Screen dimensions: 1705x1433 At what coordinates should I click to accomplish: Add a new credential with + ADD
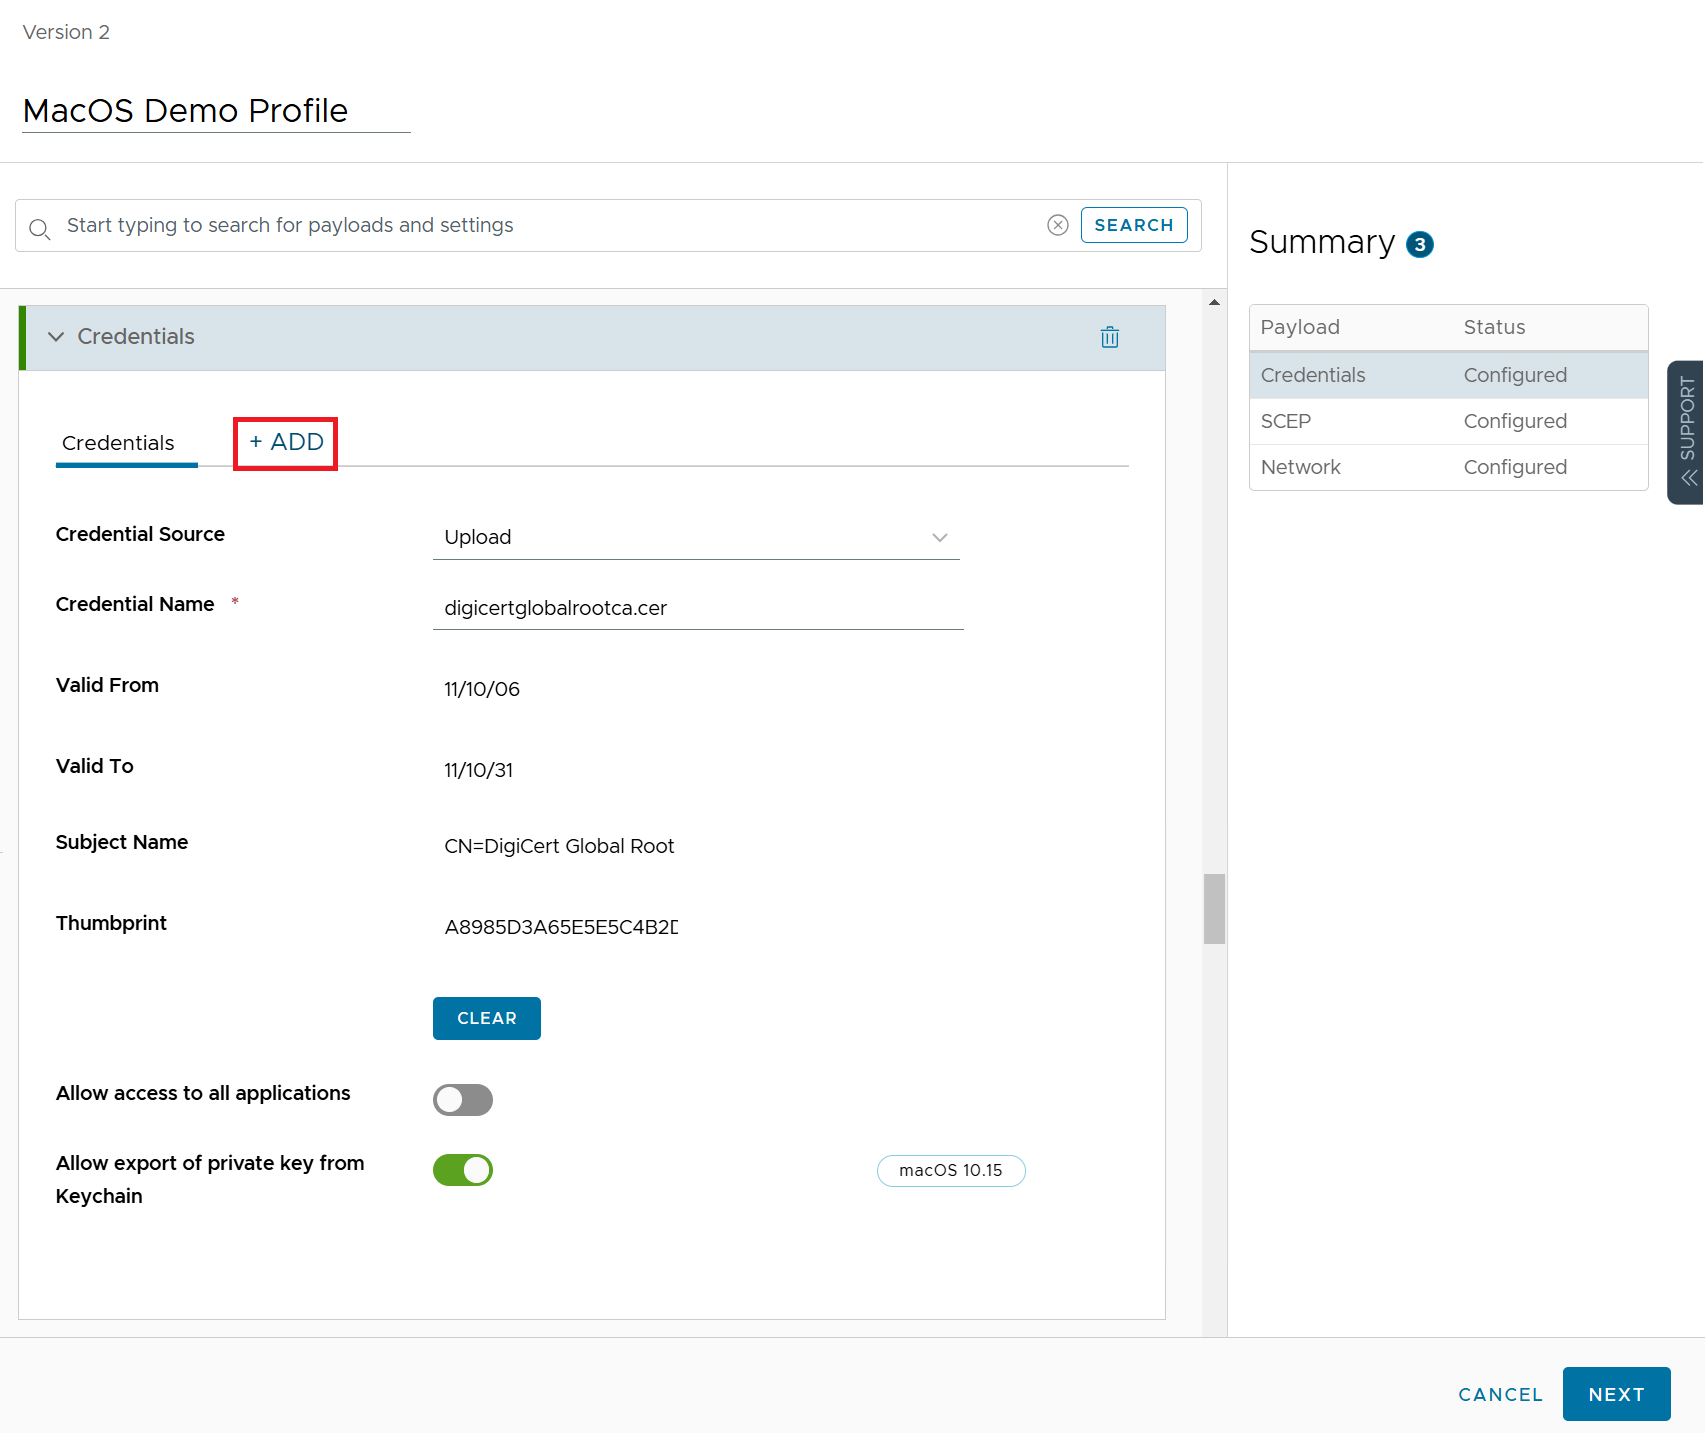(x=286, y=442)
